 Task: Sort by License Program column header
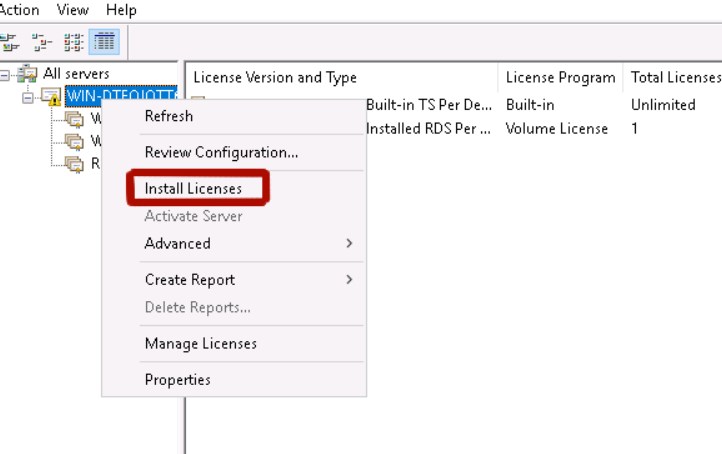coord(560,77)
